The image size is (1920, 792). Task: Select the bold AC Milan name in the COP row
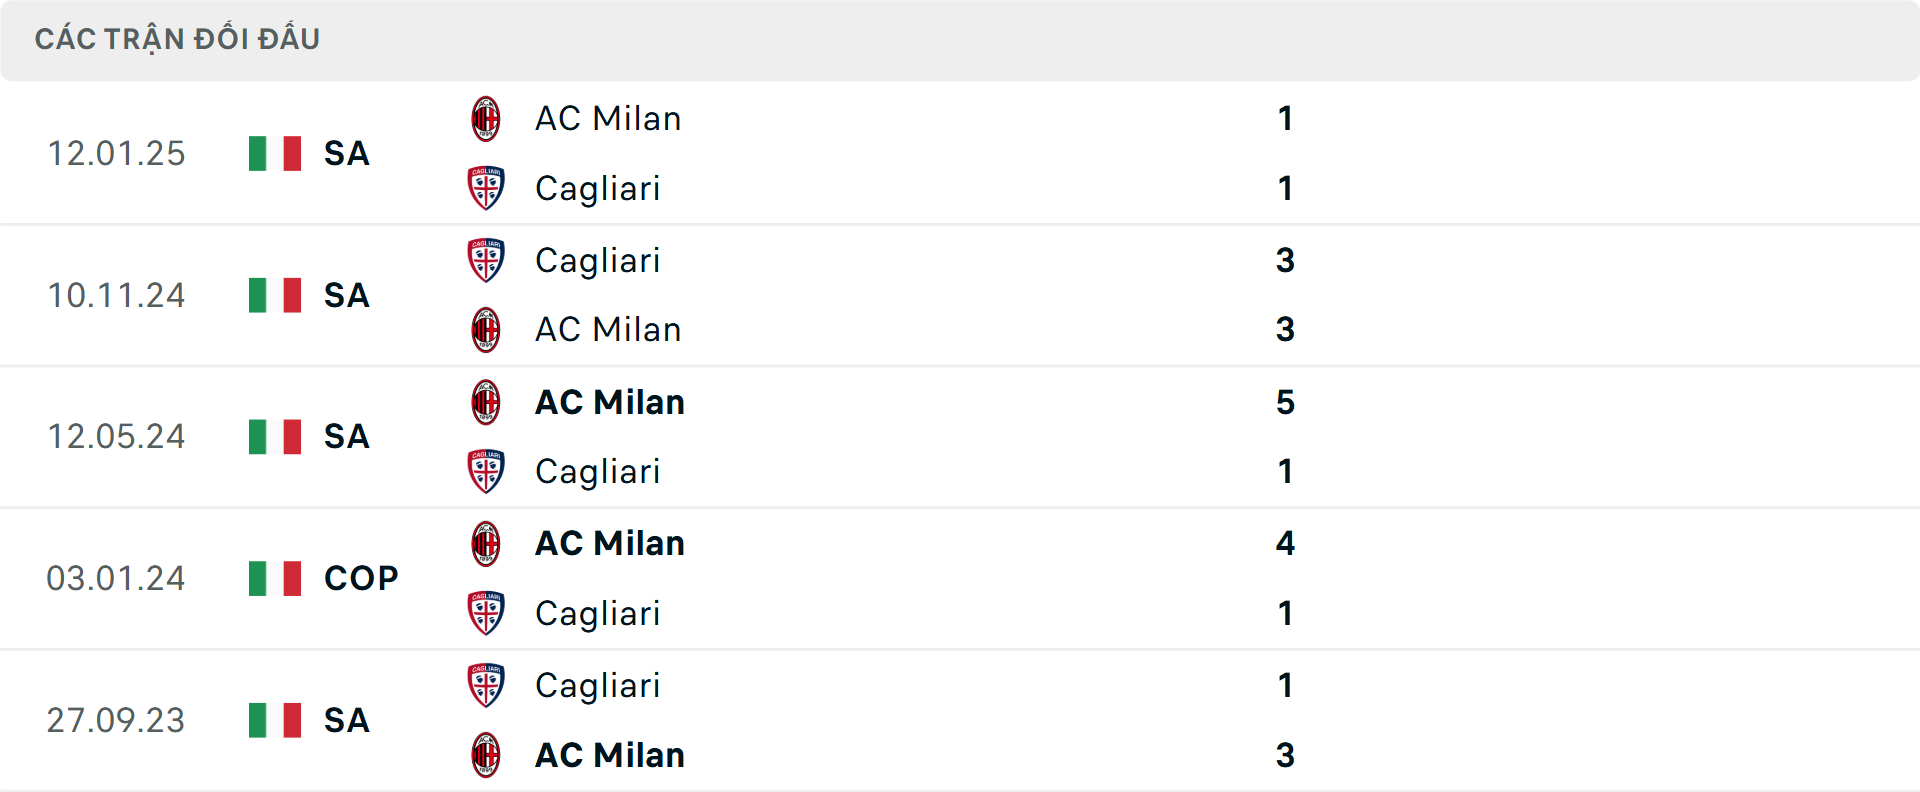(x=607, y=543)
